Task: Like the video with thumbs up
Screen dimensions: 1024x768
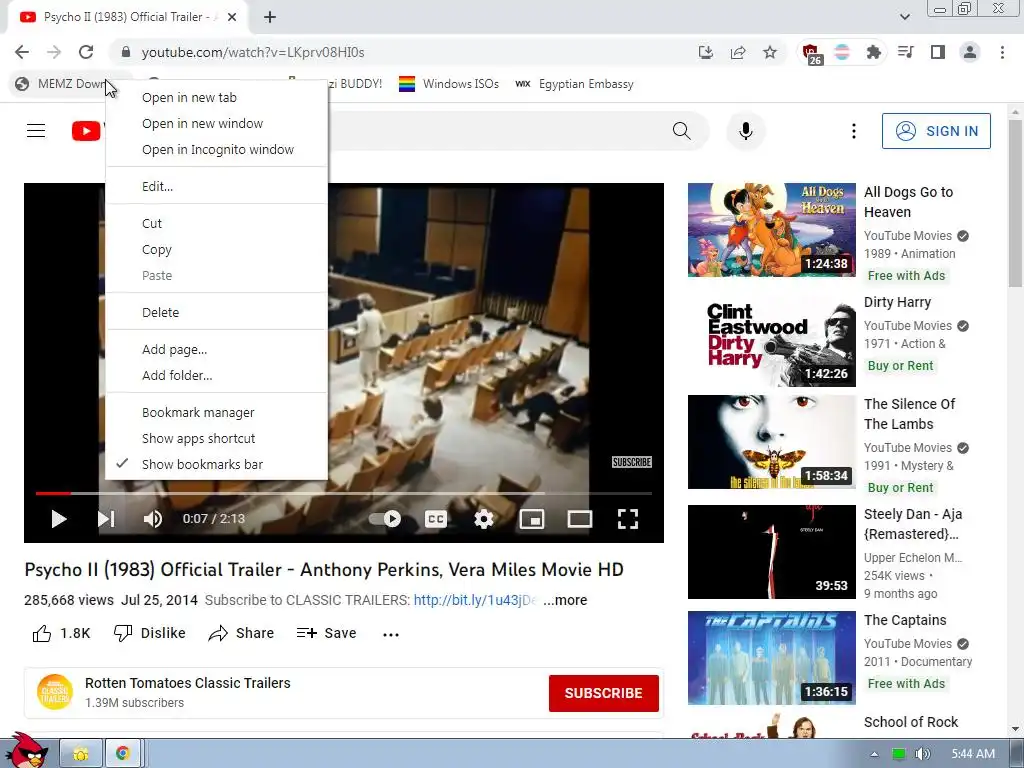Action: click(42, 633)
